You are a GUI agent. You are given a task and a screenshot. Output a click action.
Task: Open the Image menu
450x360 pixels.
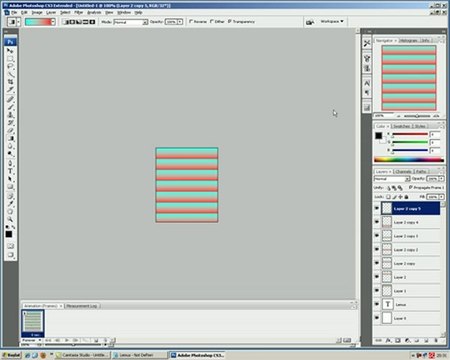tap(37, 12)
